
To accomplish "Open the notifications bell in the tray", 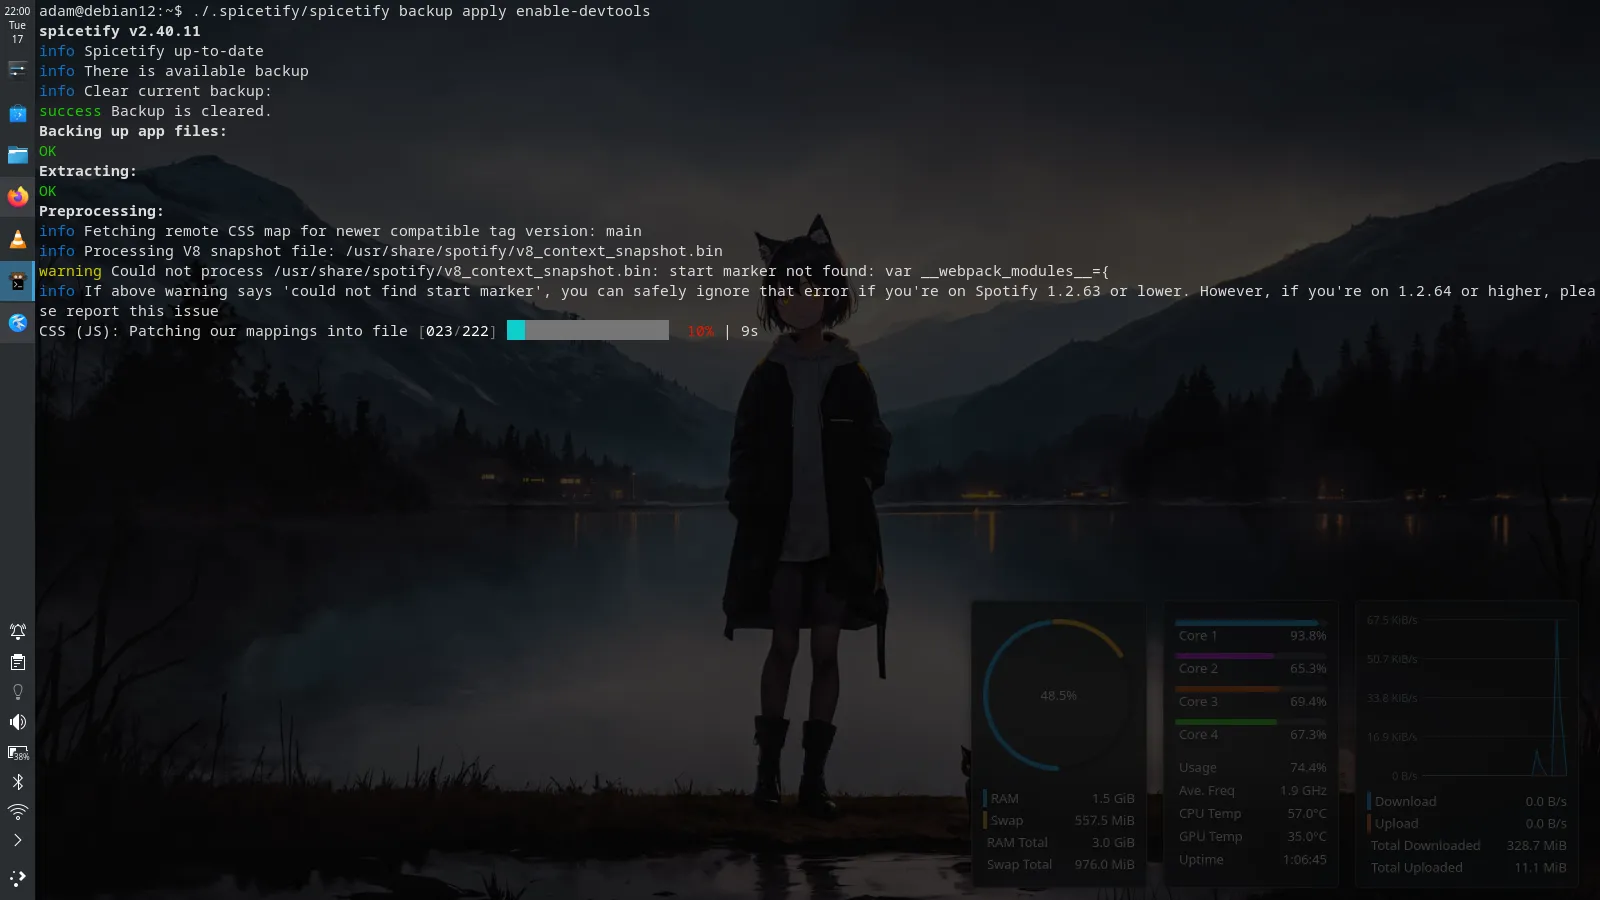I will pyautogui.click(x=17, y=631).
